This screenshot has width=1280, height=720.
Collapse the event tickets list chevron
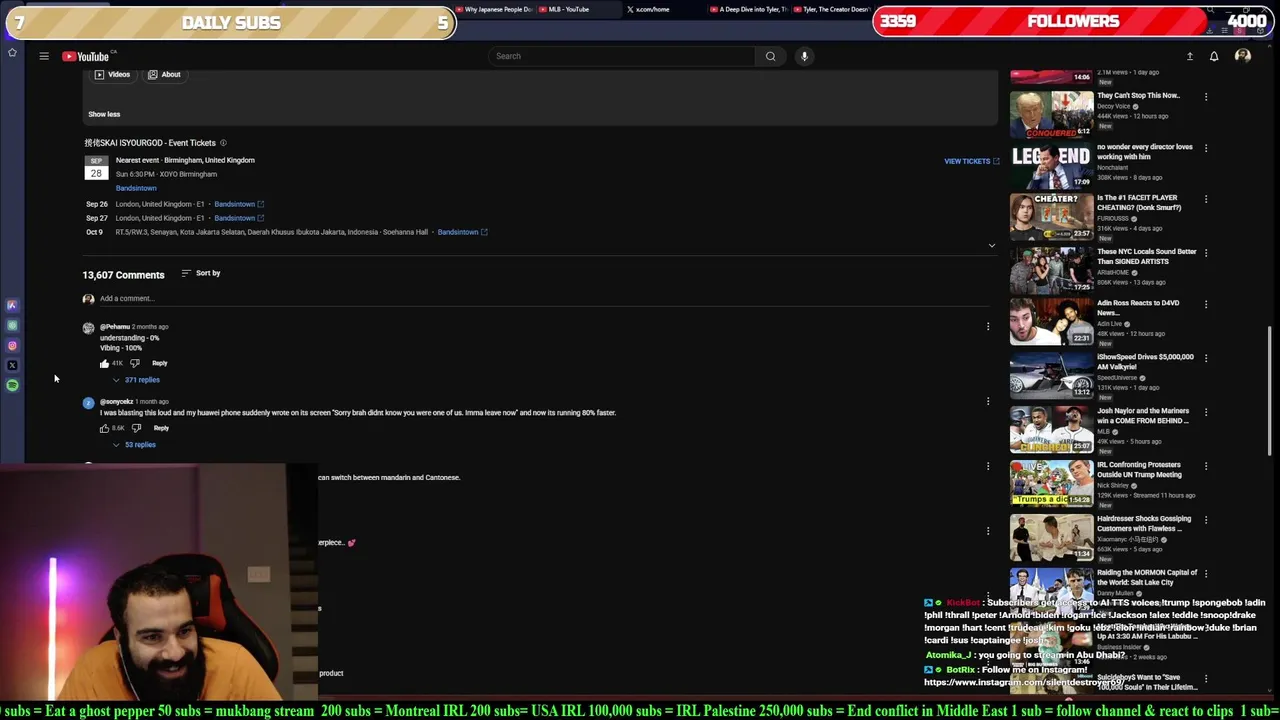pos(992,245)
